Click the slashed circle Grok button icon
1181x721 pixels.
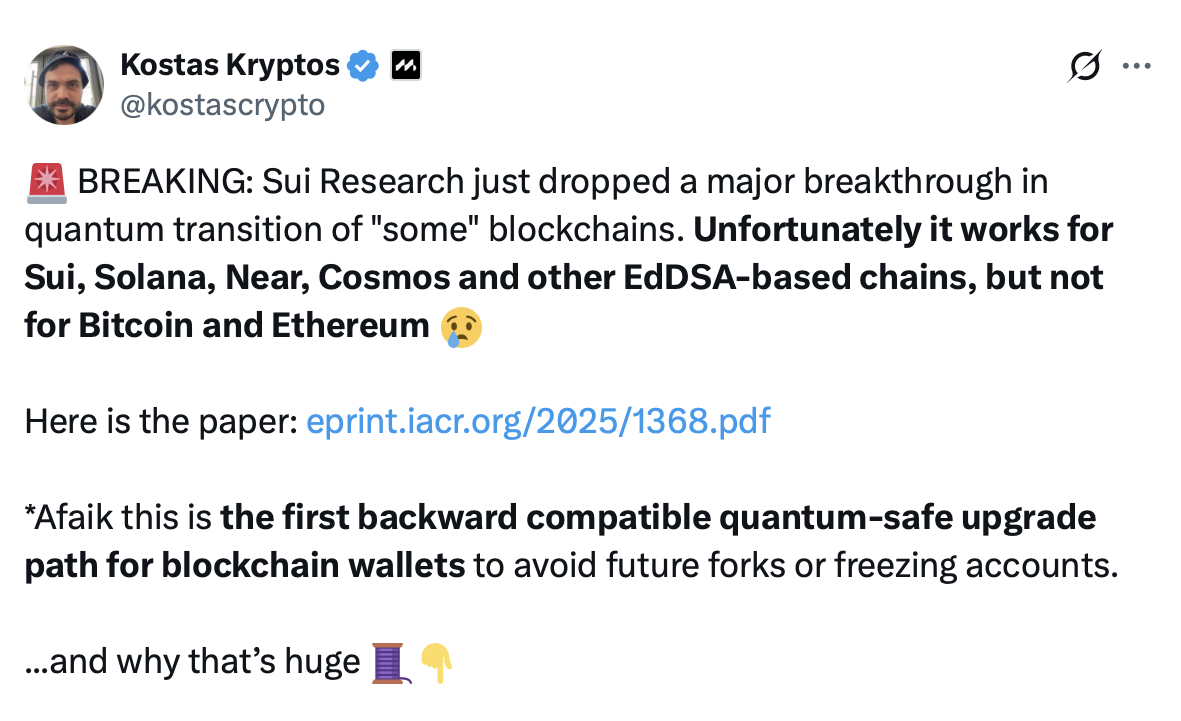pos(1083,64)
